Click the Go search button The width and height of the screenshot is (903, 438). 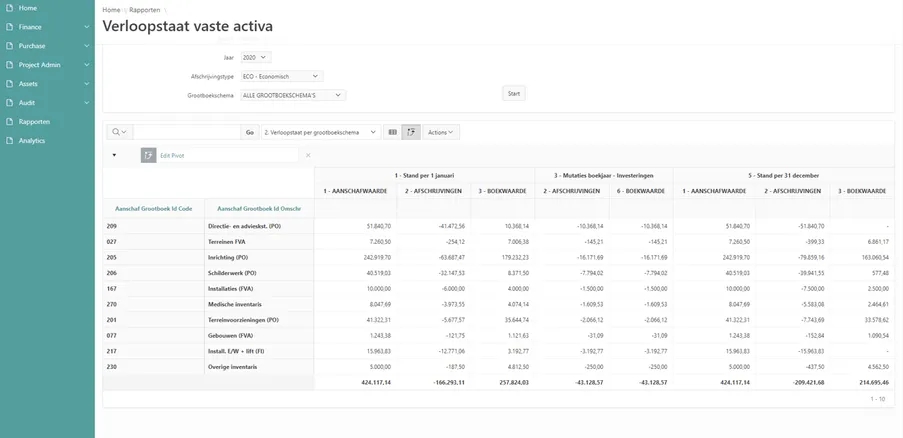249,132
